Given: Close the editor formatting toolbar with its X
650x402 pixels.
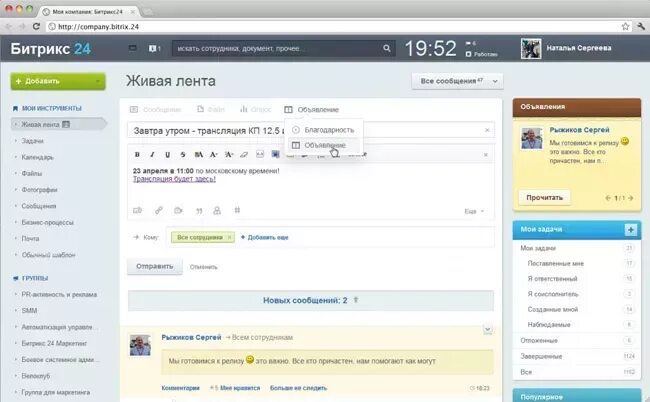Looking at the screenshot, I should [486, 155].
